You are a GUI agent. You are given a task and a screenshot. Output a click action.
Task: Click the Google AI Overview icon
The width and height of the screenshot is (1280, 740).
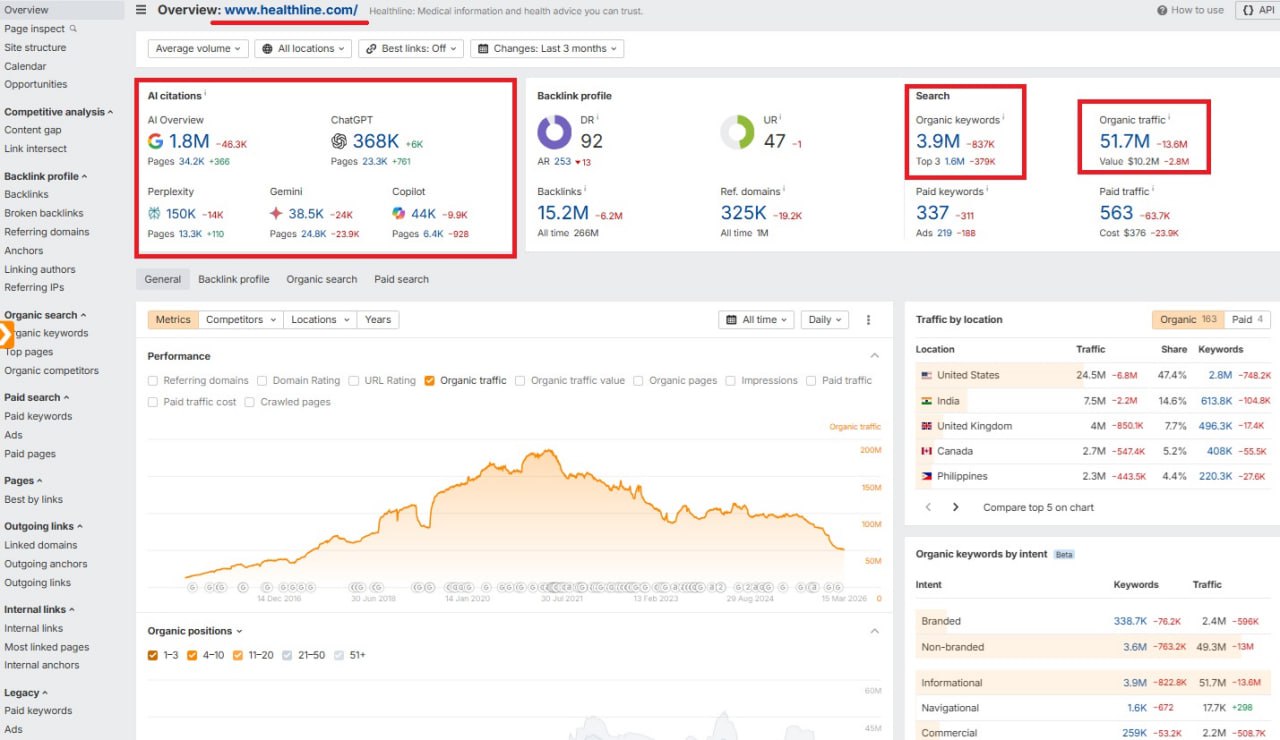coord(155,142)
